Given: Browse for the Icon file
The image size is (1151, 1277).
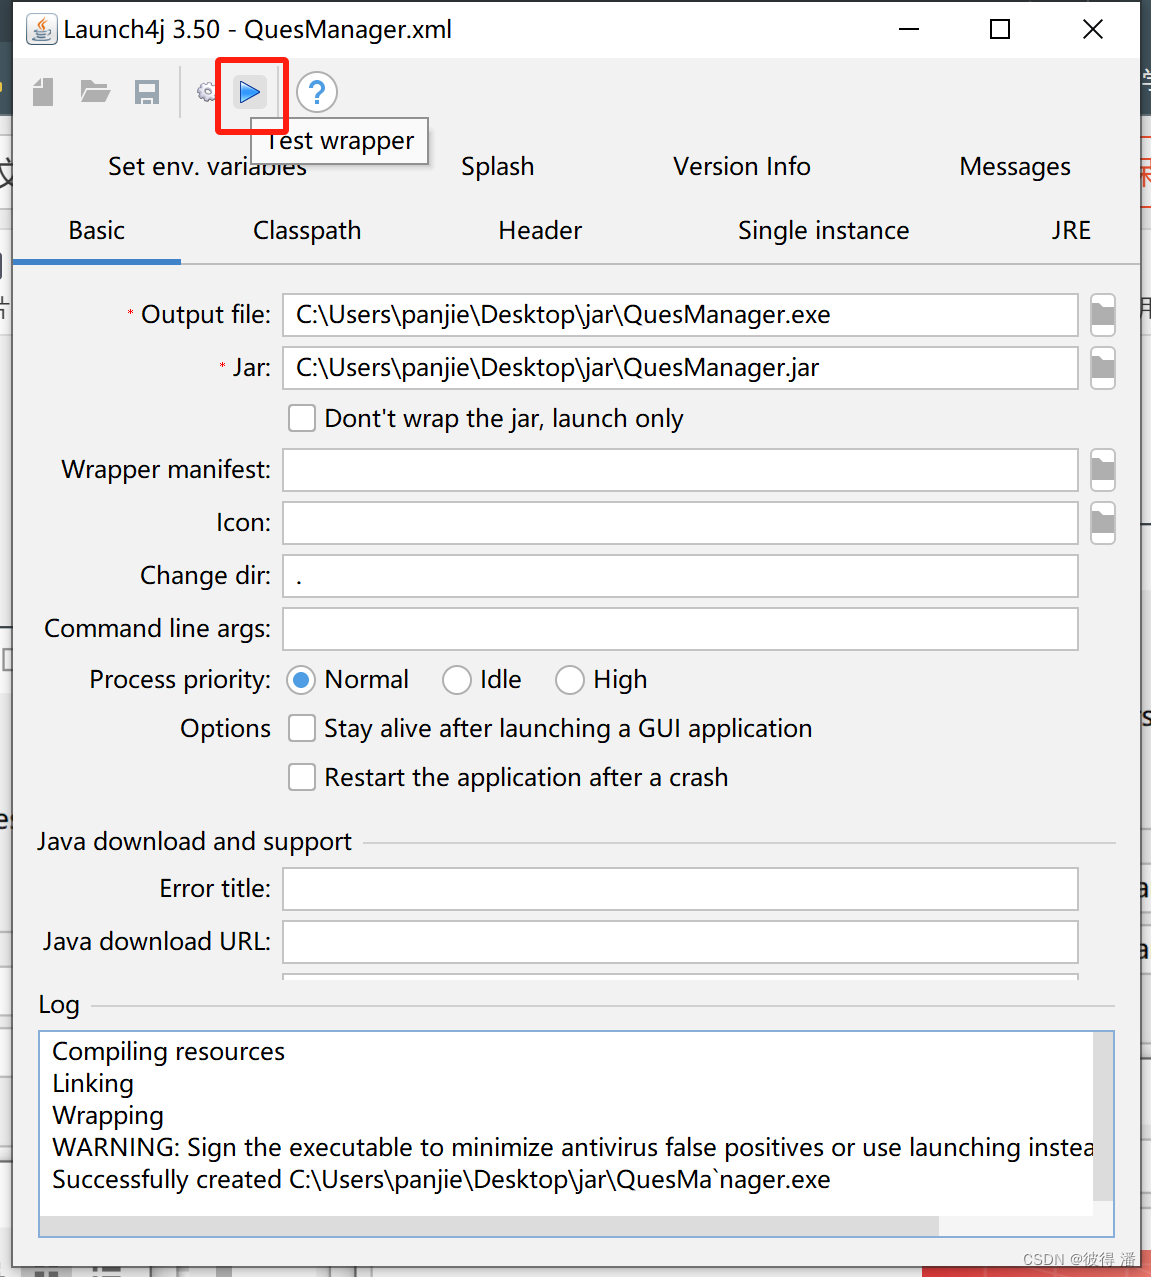Looking at the screenshot, I should tap(1102, 523).
